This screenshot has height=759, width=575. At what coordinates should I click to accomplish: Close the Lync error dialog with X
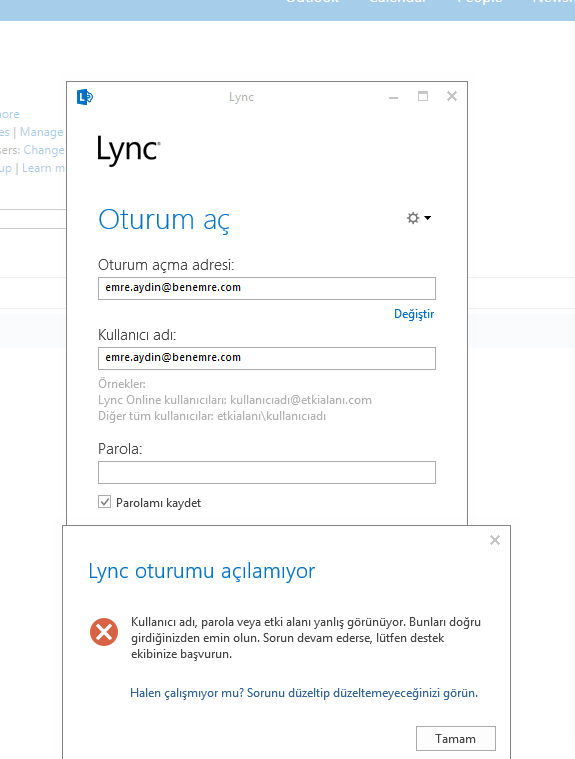click(x=495, y=540)
